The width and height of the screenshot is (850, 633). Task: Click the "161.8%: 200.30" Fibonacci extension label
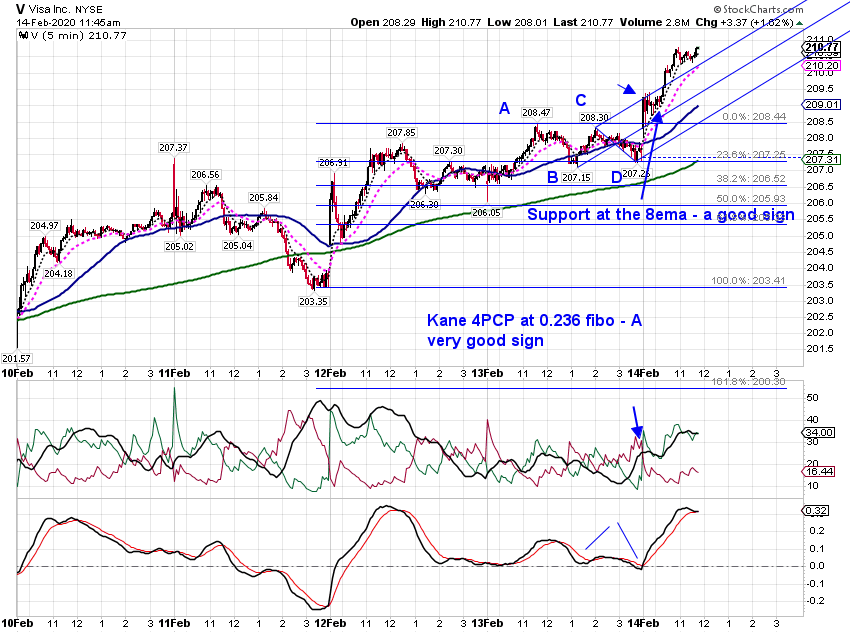(749, 382)
